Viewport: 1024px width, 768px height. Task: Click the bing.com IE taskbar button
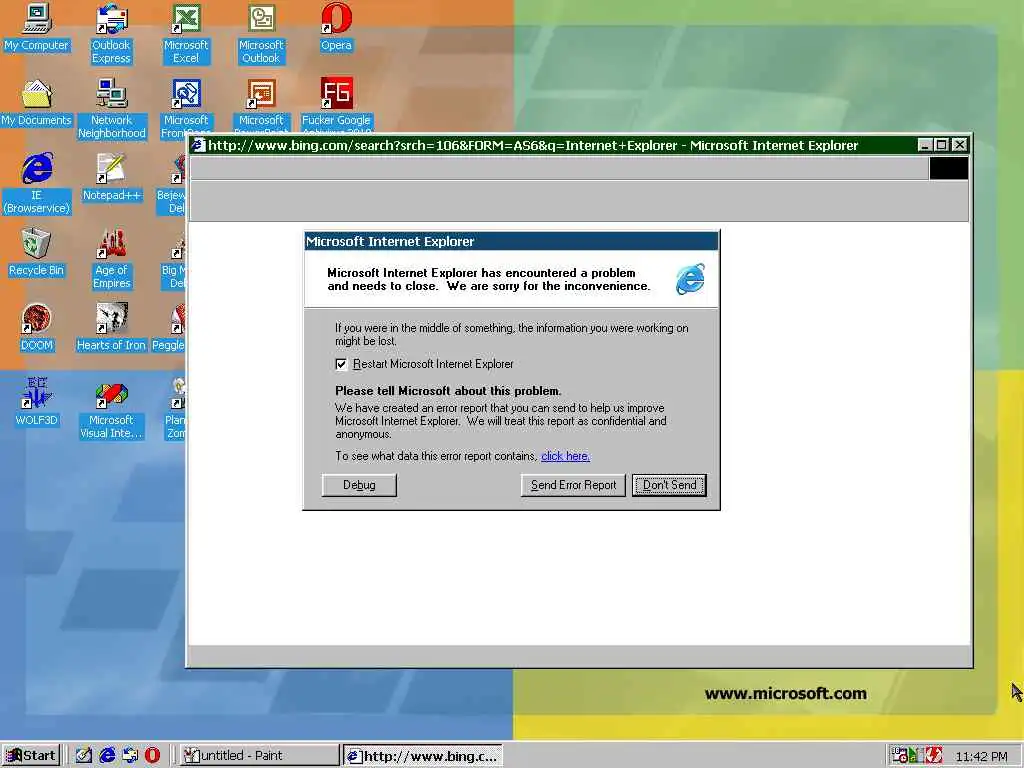click(423, 756)
